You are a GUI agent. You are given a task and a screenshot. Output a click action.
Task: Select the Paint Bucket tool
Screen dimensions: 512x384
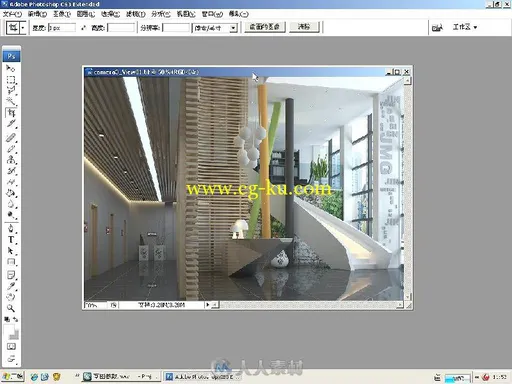coord(11,193)
